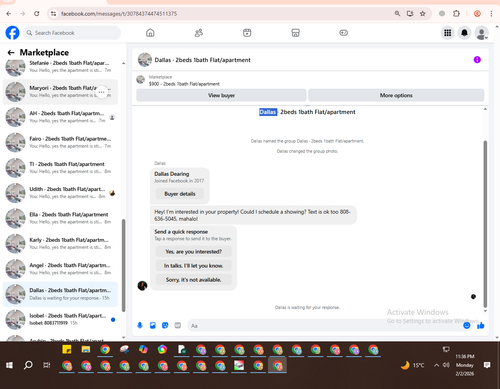Viewport: 500px width, 389px height.
Task: Open Windows Task View
Action: point(47,365)
